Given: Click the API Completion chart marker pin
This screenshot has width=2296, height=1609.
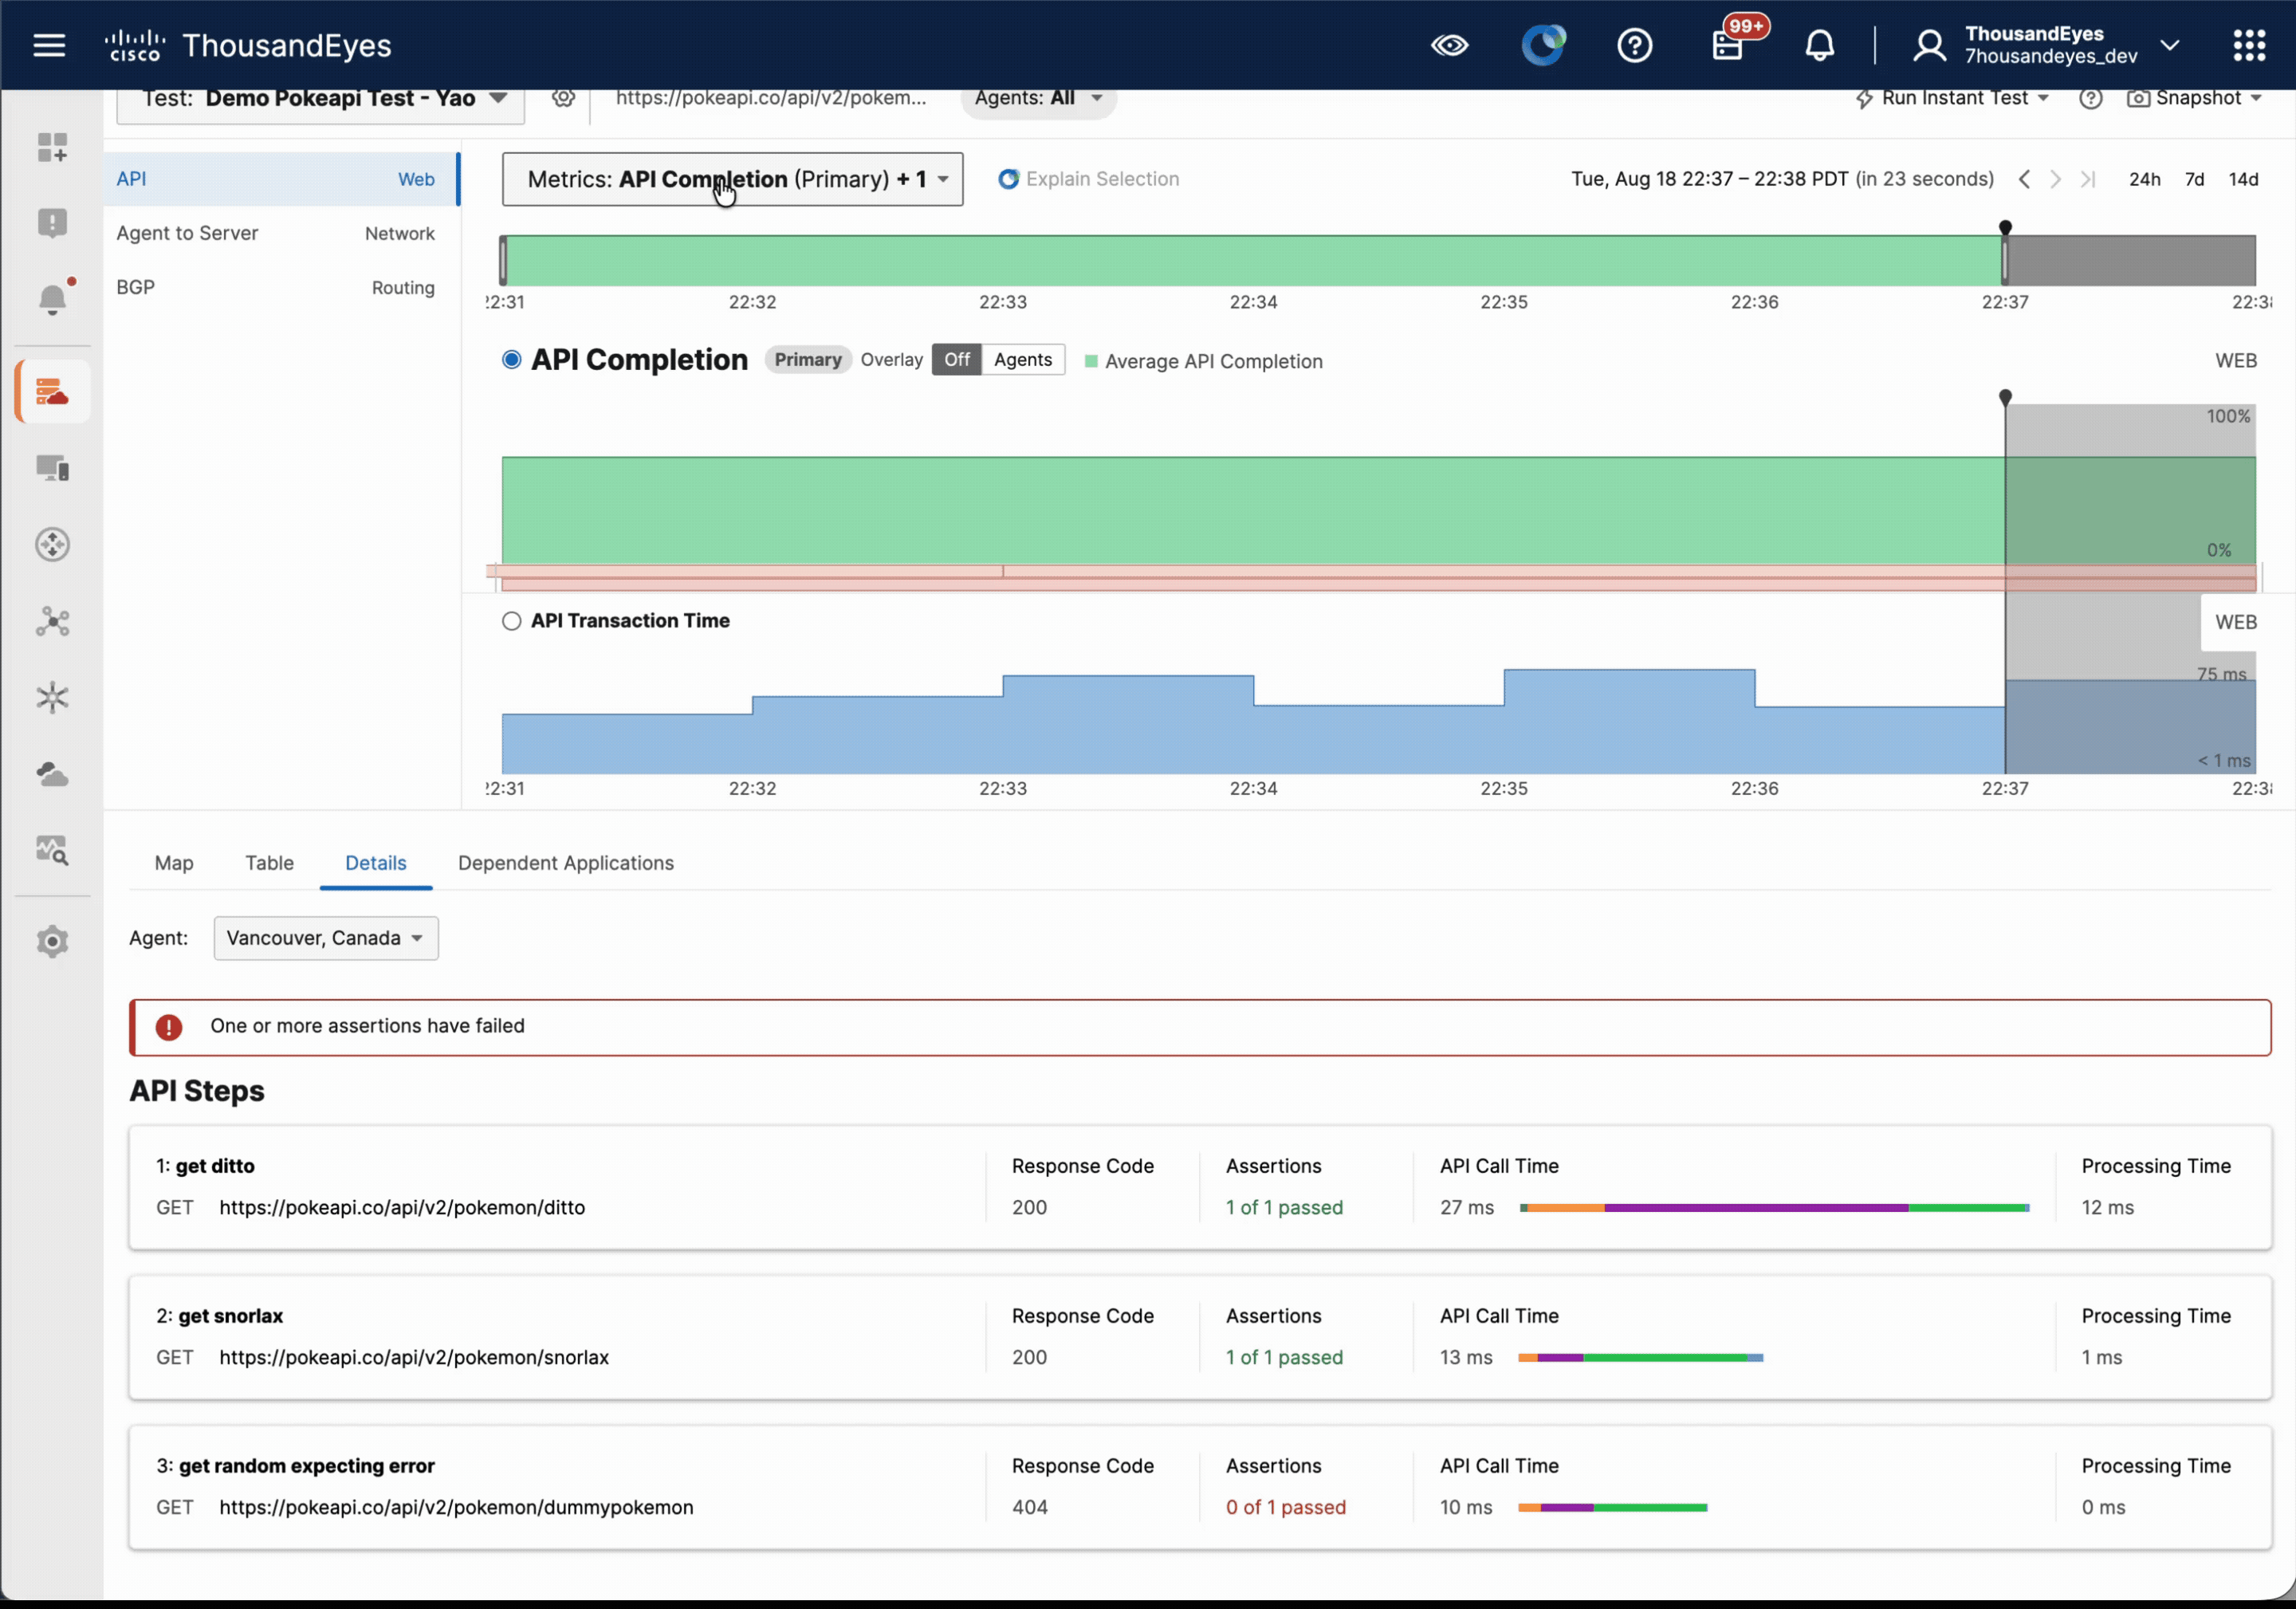Looking at the screenshot, I should point(2004,398).
